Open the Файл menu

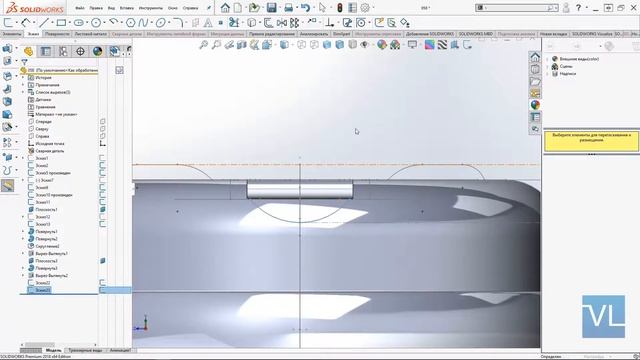pyautogui.click(x=80, y=8)
